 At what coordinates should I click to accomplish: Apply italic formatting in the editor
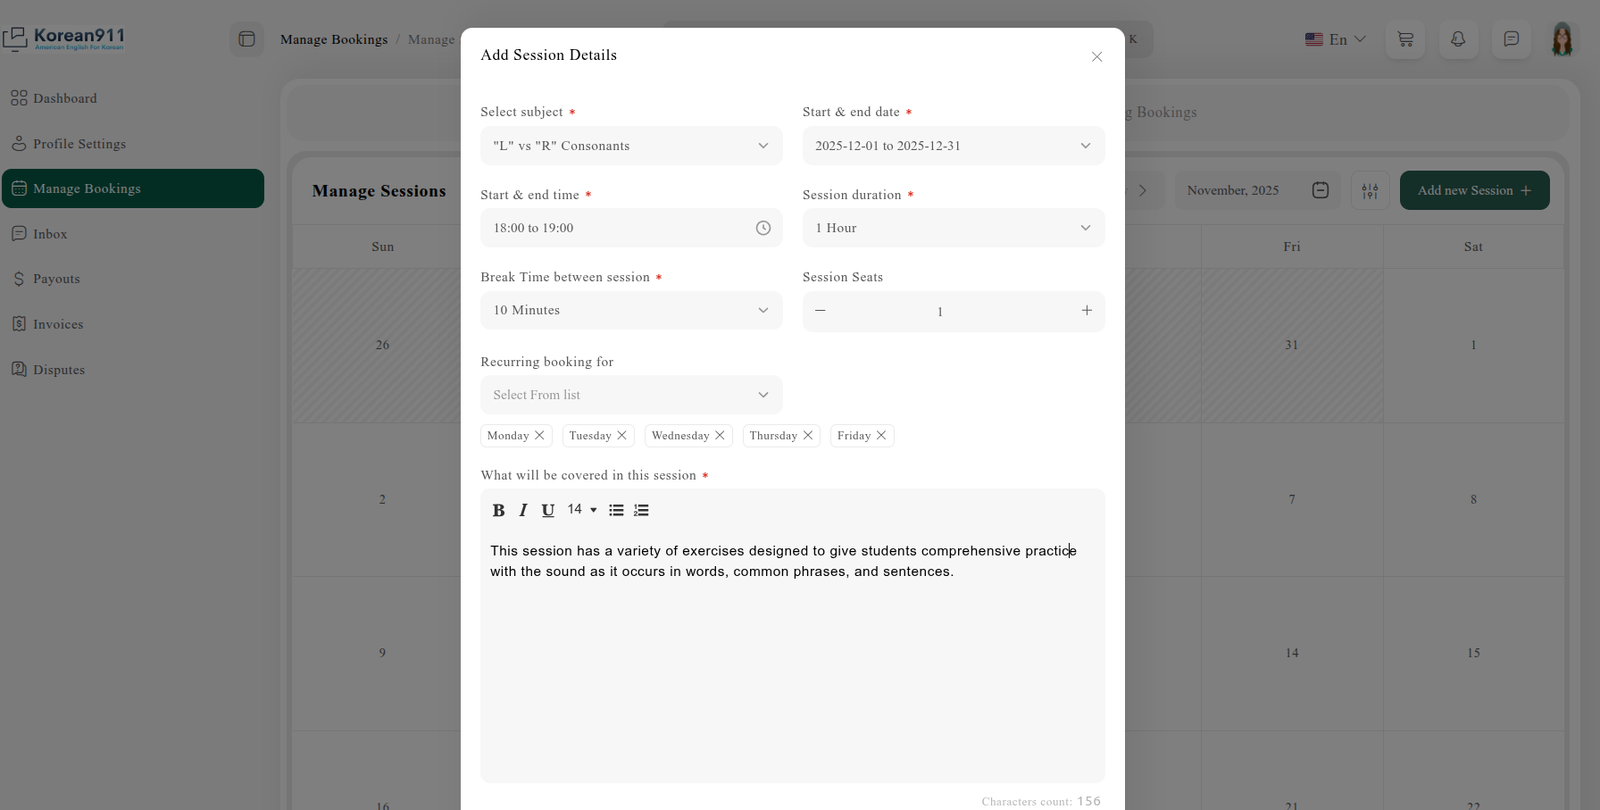tap(523, 510)
